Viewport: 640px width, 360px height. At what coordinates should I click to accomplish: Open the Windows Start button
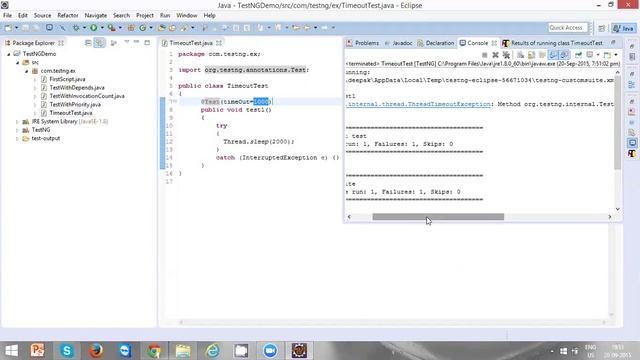[11, 351]
